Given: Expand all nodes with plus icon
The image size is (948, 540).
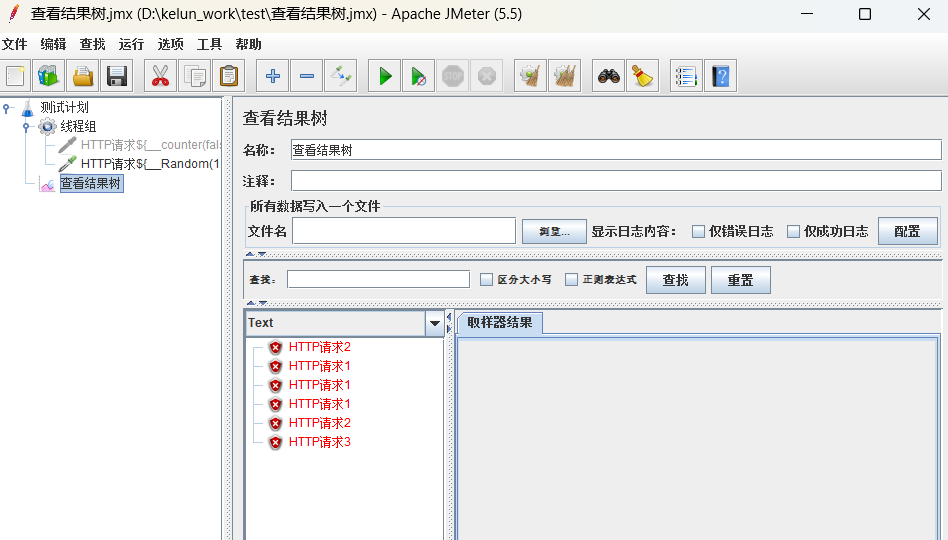Looking at the screenshot, I should 273,76.
